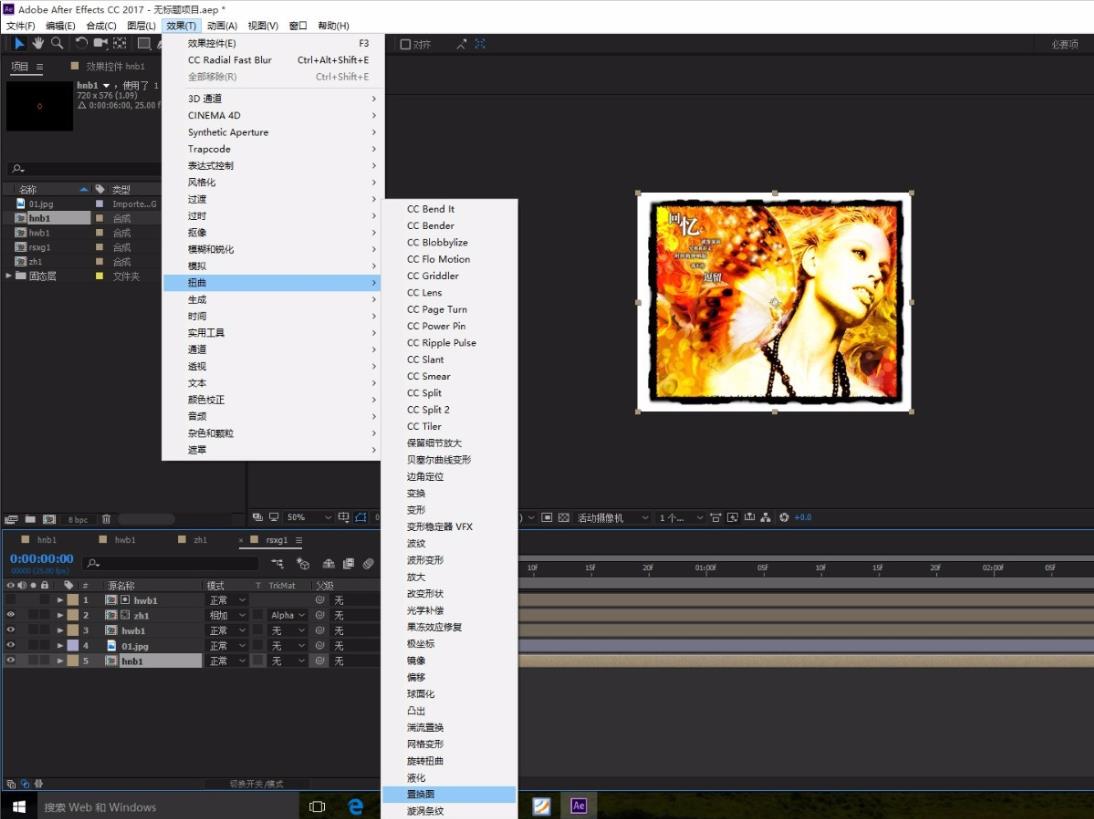Enable the 对齐 snapping checkbox
1094x819 pixels.
coord(406,44)
